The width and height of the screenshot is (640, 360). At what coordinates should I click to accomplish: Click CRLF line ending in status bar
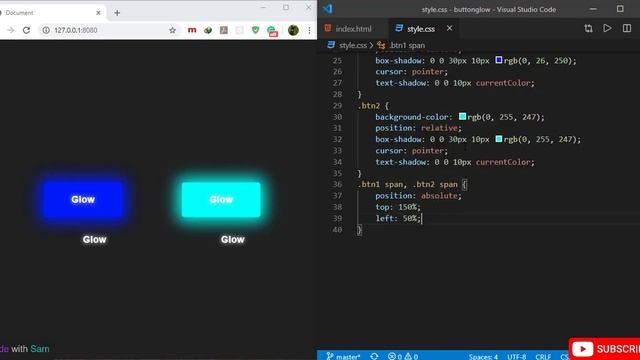click(543, 357)
